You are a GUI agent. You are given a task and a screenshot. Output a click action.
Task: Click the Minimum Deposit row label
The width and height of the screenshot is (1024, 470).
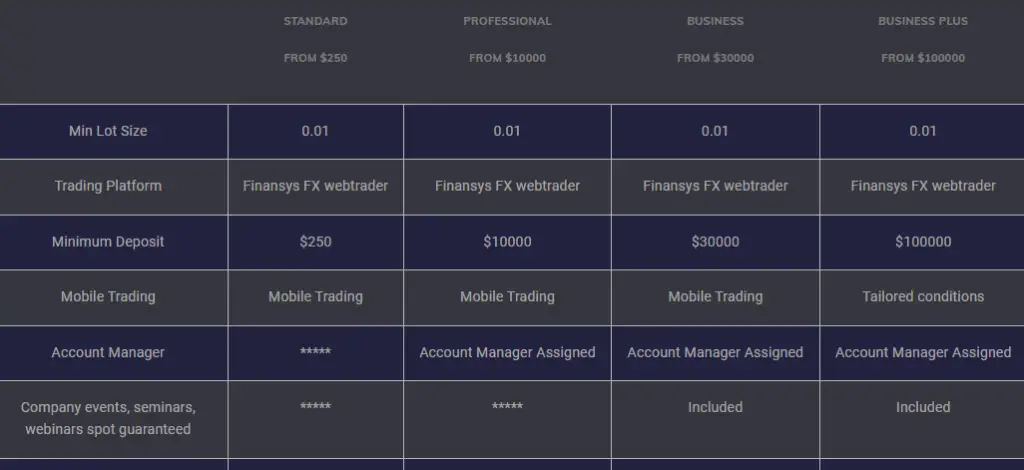click(108, 242)
